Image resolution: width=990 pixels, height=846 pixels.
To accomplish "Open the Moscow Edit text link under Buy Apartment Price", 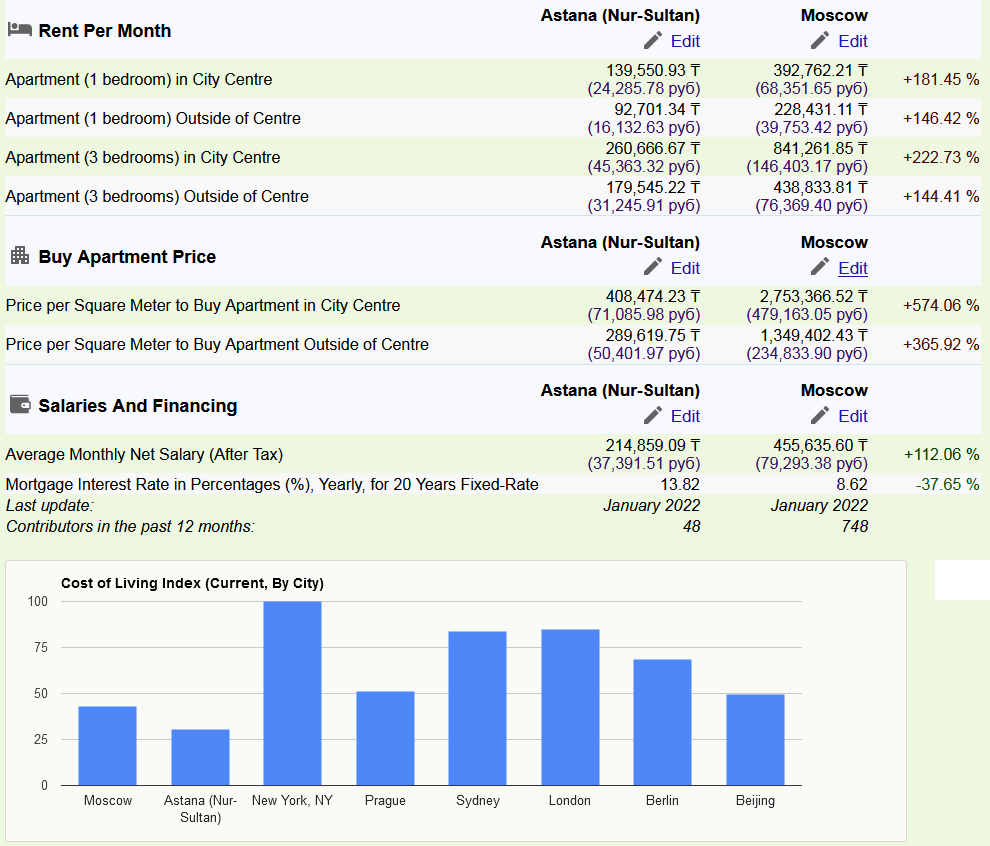I will (x=853, y=268).
